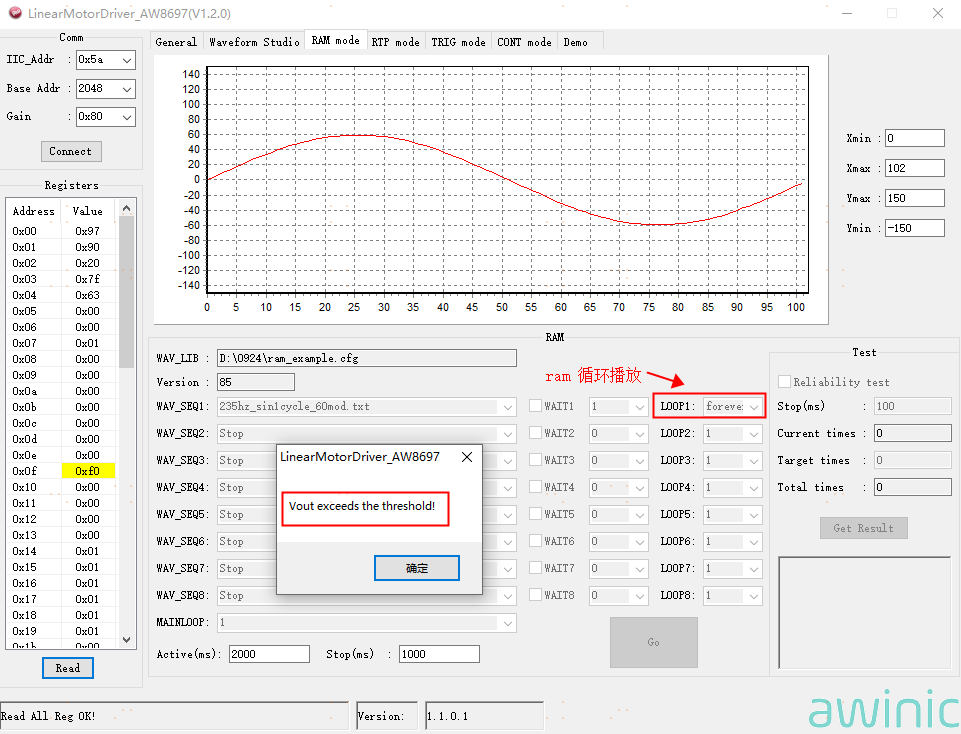
Task: Click the Xmin input field
Action: pyautogui.click(x=914, y=138)
